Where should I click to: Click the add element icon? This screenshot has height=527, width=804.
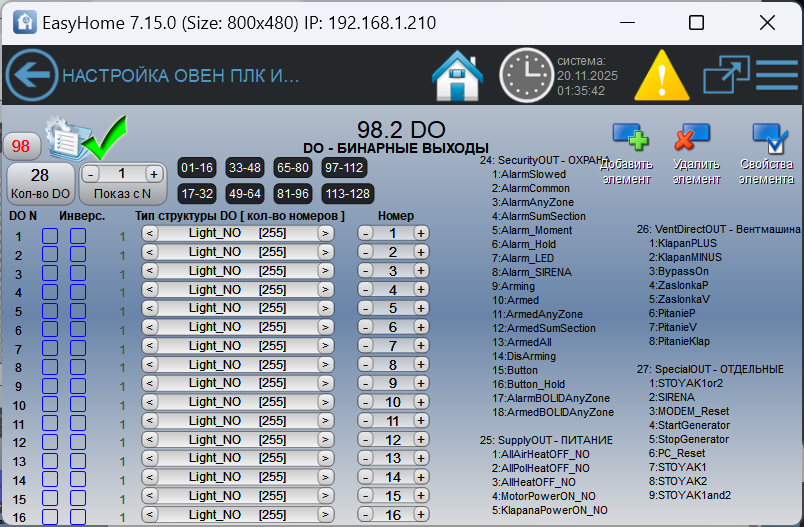pyautogui.click(x=631, y=140)
